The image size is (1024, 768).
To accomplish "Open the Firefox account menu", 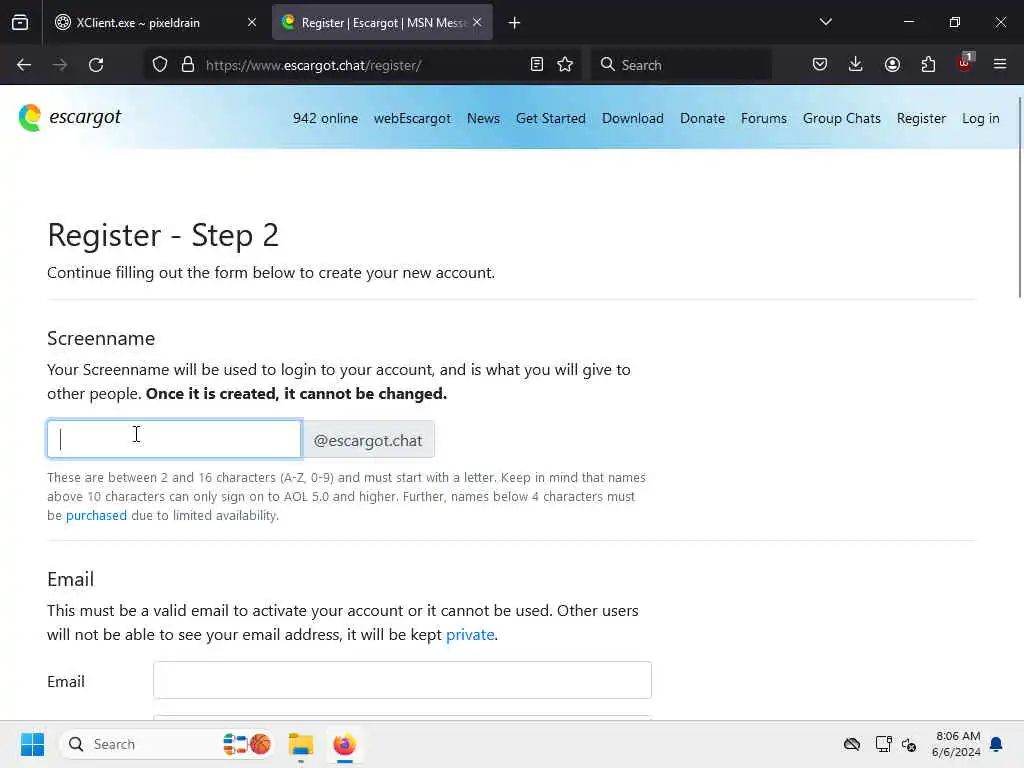I will [x=892, y=65].
